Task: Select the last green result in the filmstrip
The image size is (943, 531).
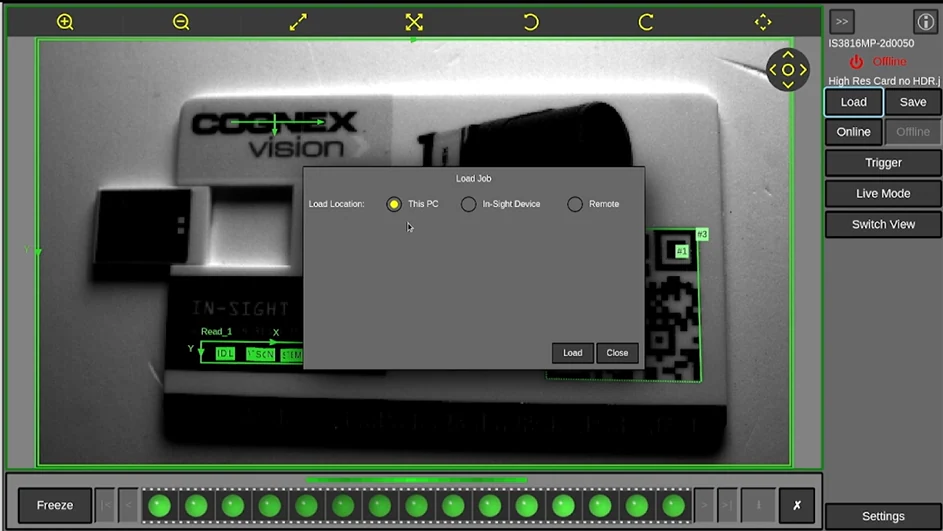Action: pyautogui.click(x=673, y=506)
